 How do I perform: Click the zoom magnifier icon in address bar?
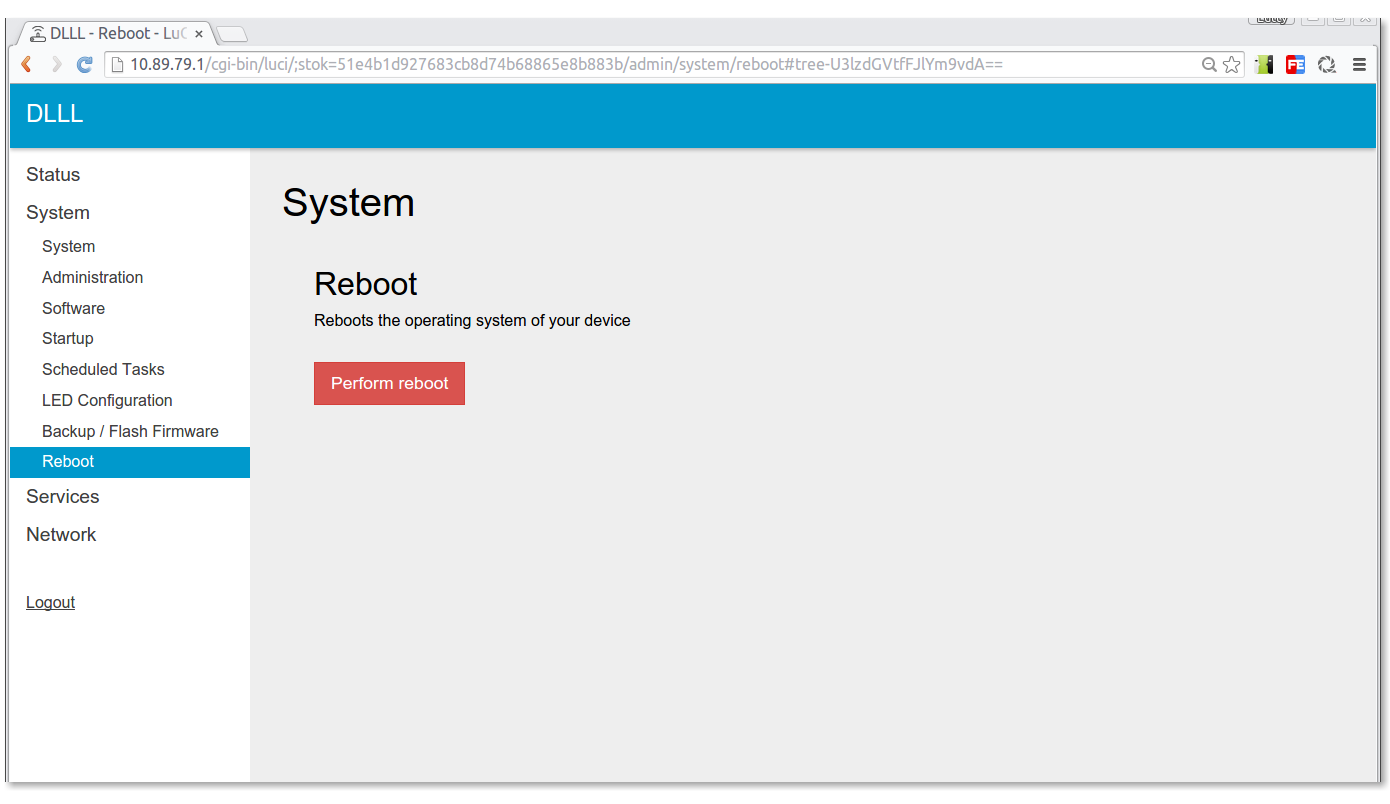(1209, 65)
